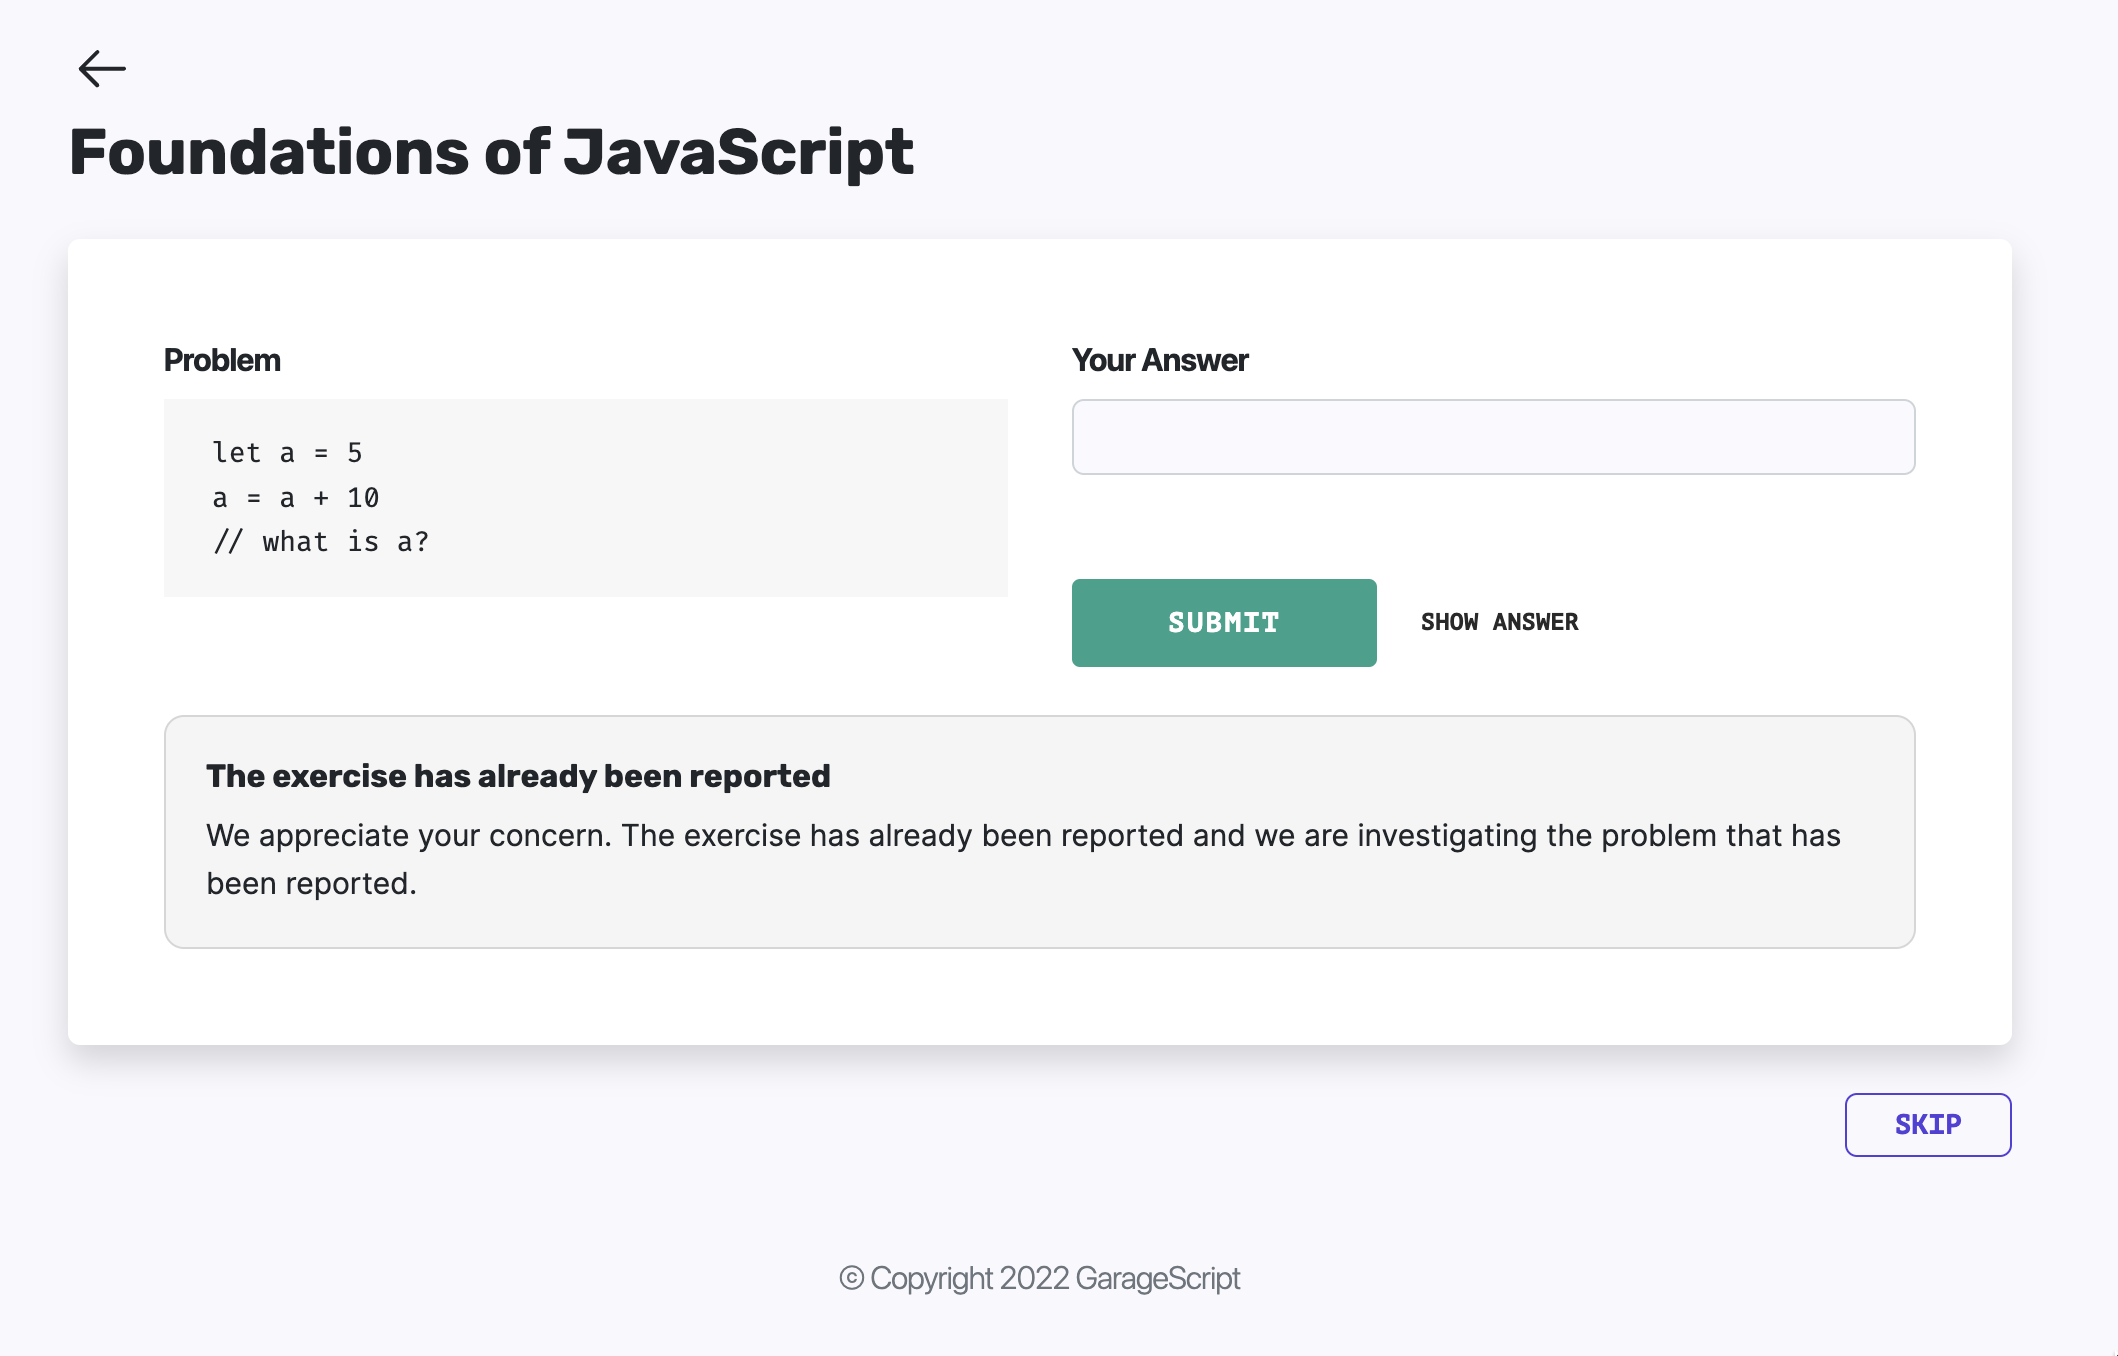This screenshot has height=1356, width=2118.
Task: Focus the Your Answer input field
Action: point(1493,437)
